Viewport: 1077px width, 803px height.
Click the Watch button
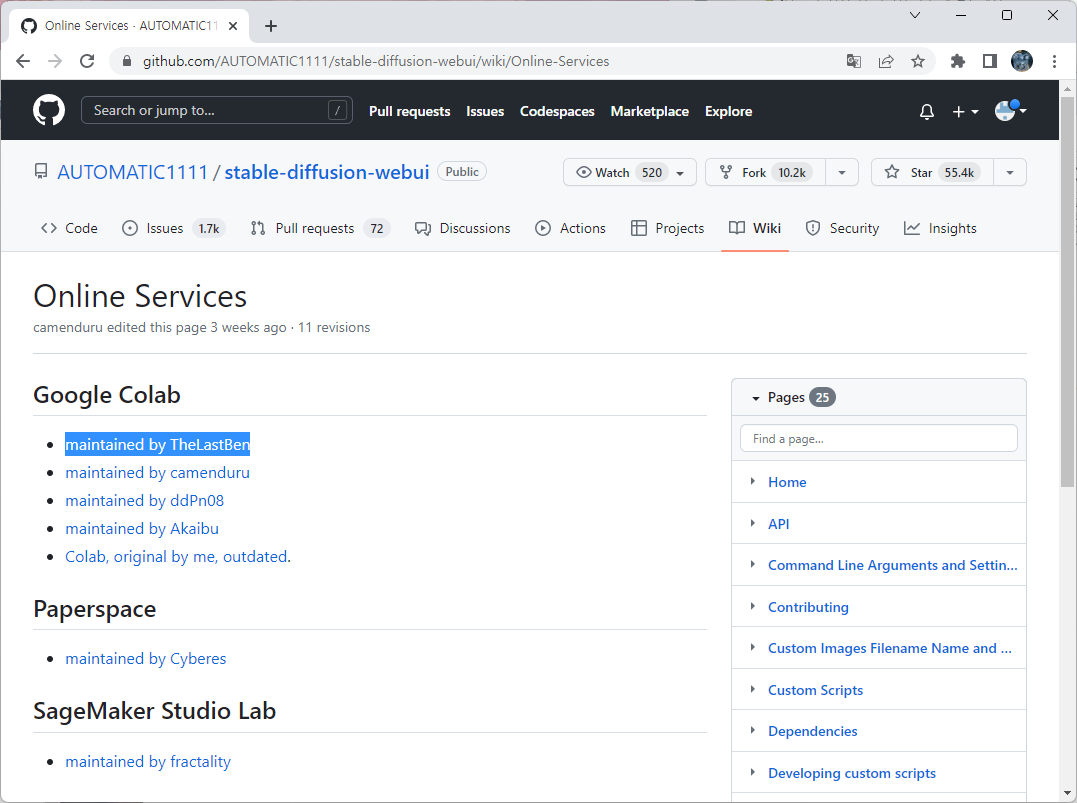pyautogui.click(x=630, y=172)
